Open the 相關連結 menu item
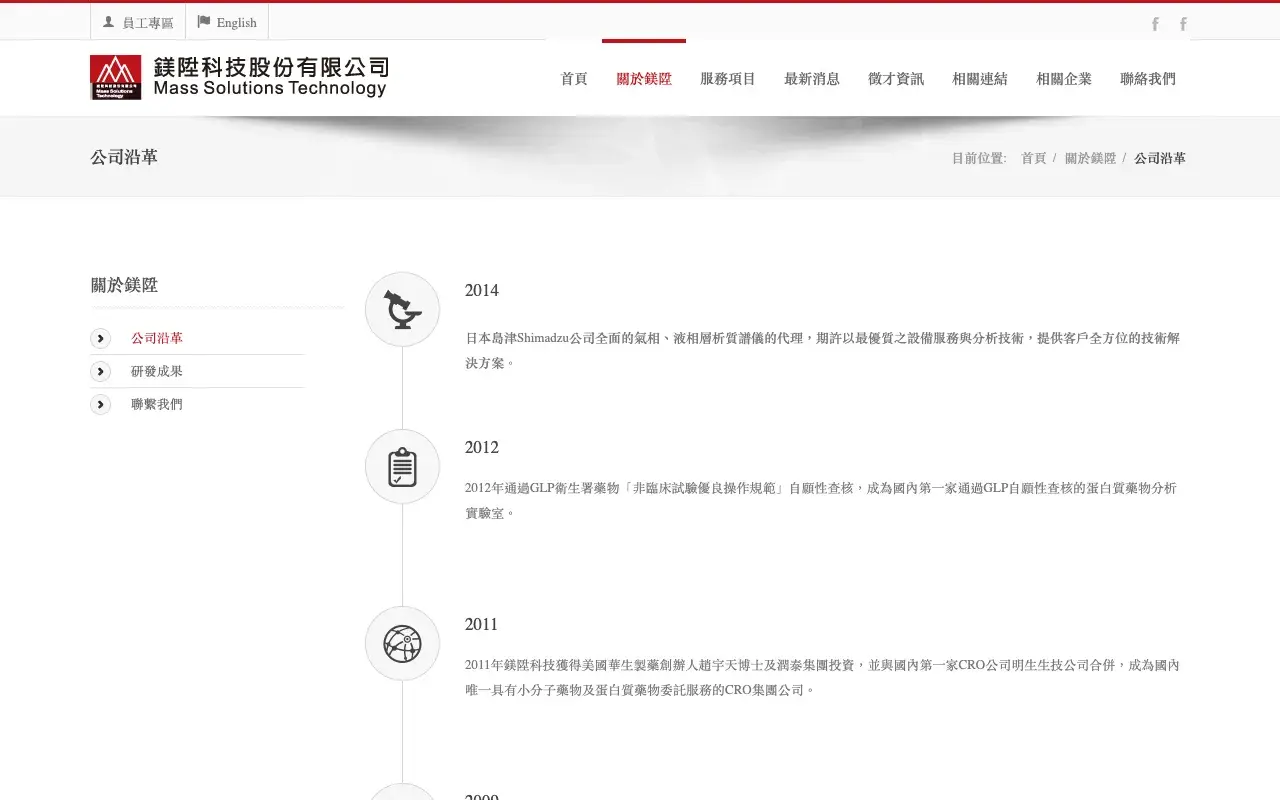 pyautogui.click(x=980, y=79)
